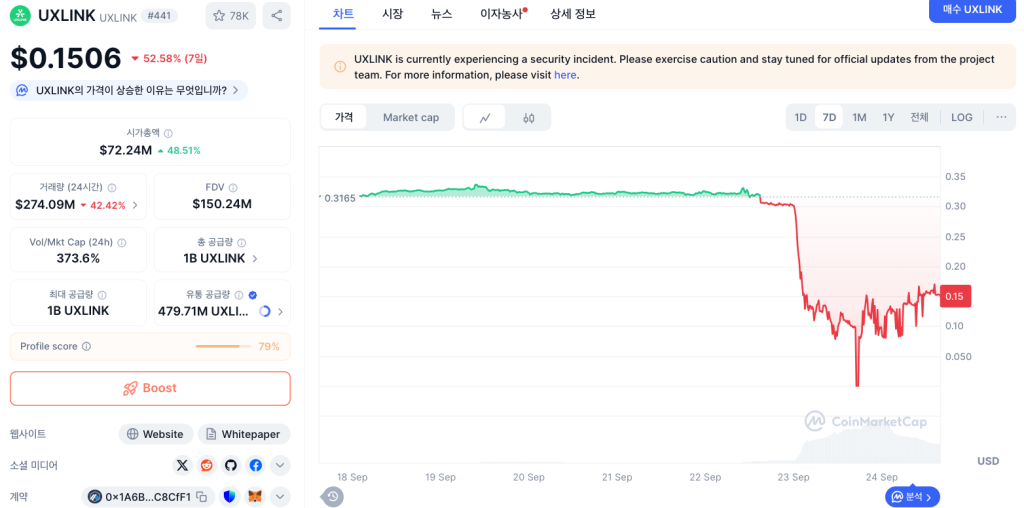Click the 분석 button below chart
The width and height of the screenshot is (1024, 508).
pyautogui.click(x=912, y=497)
